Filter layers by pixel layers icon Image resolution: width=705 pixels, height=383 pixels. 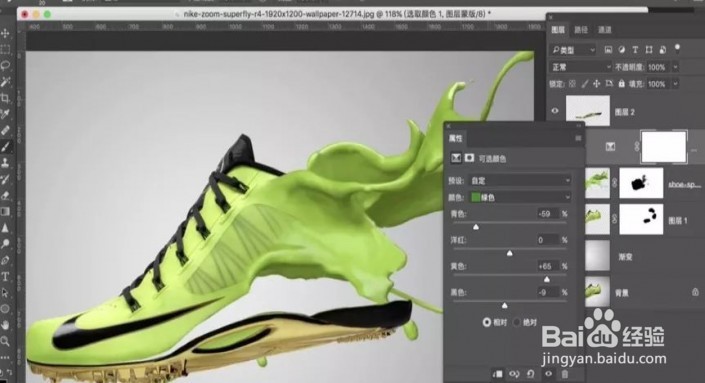(608, 50)
